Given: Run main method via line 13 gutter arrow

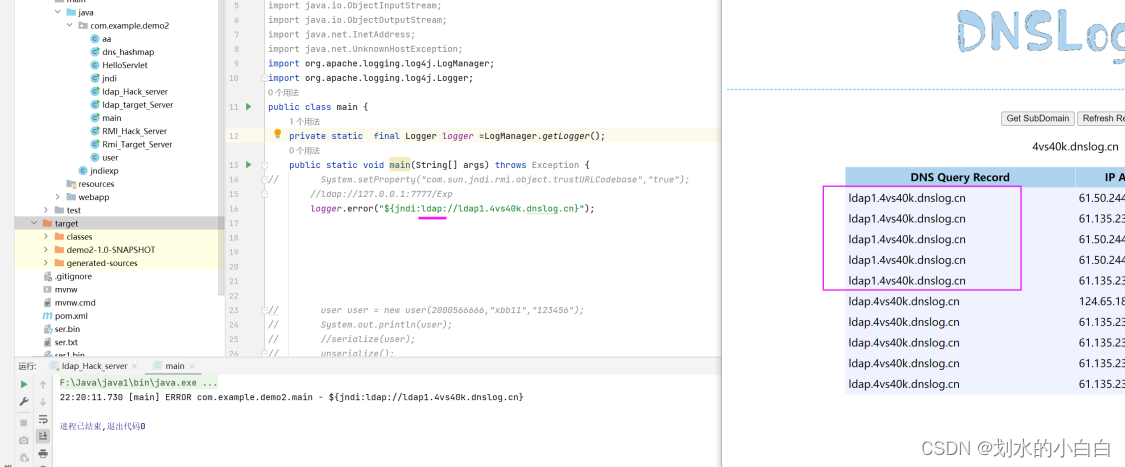Looking at the screenshot, I should pos(249,165).
